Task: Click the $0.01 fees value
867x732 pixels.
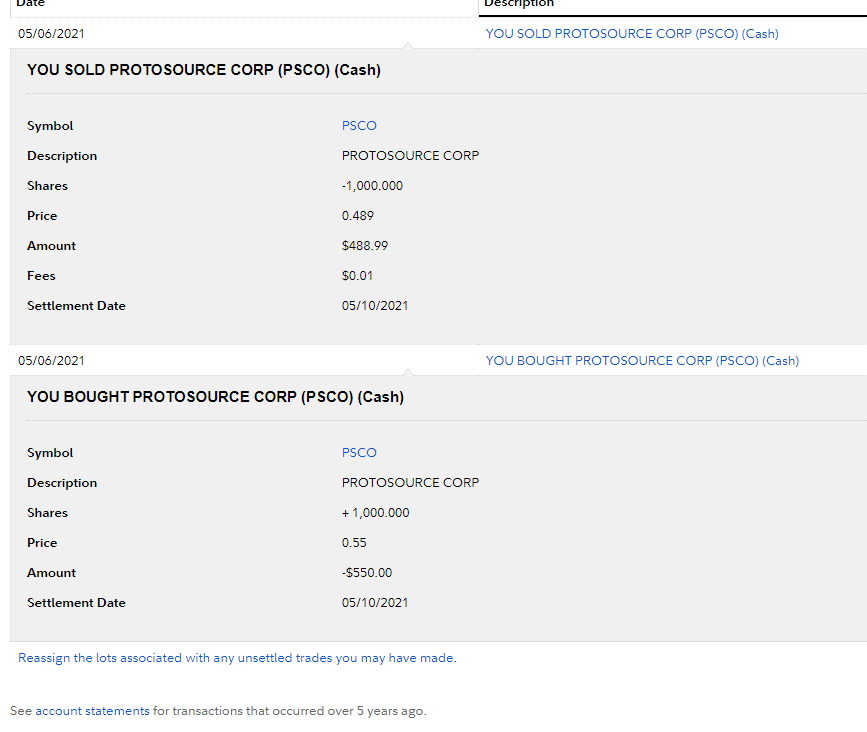Action: click(x=357, y=276)
